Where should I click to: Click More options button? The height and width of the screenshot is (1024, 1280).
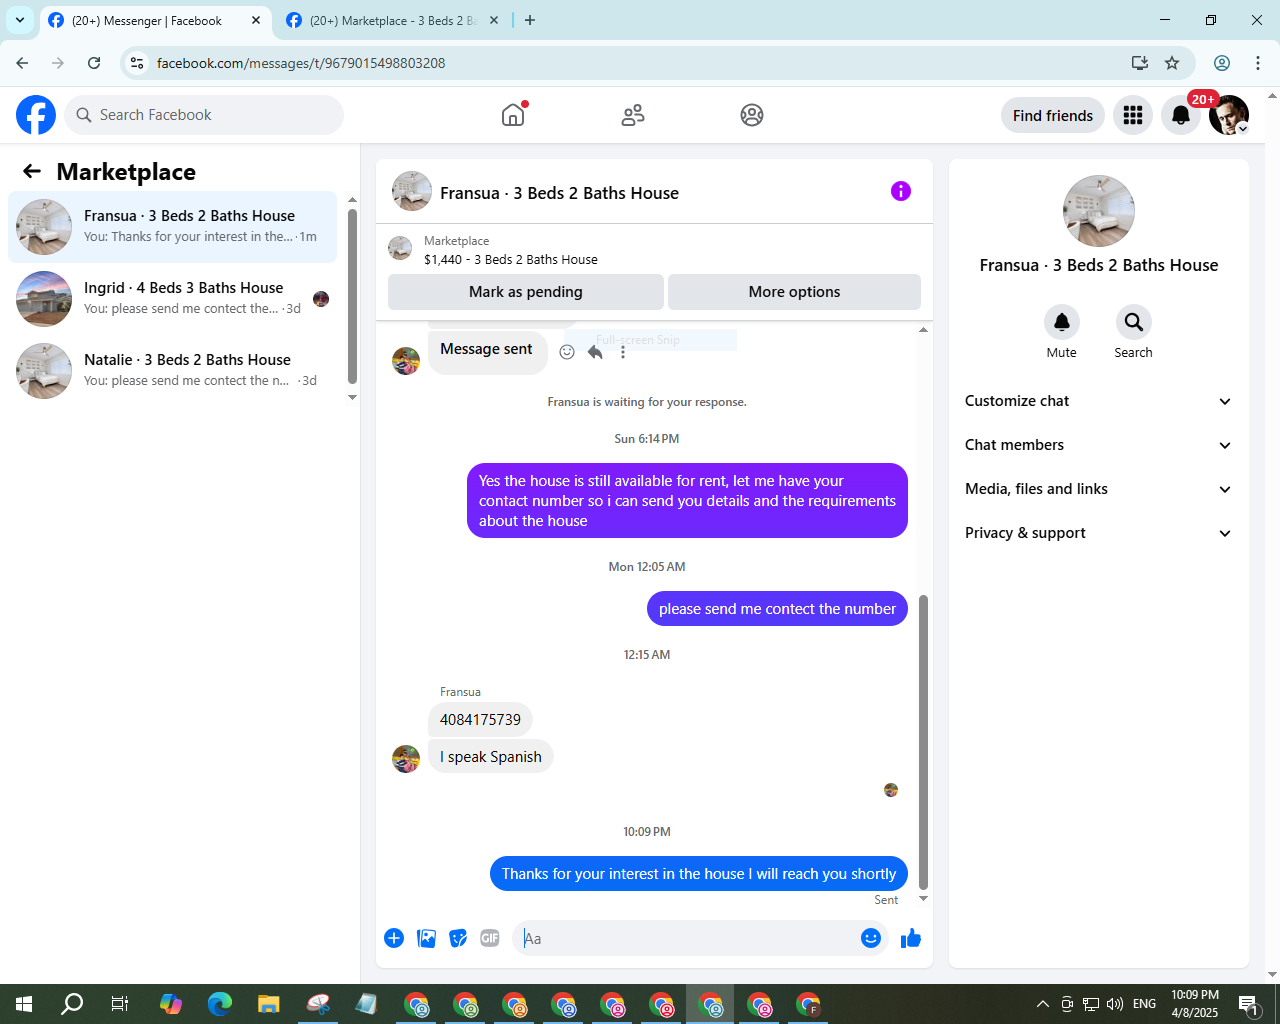pos(794,292)
